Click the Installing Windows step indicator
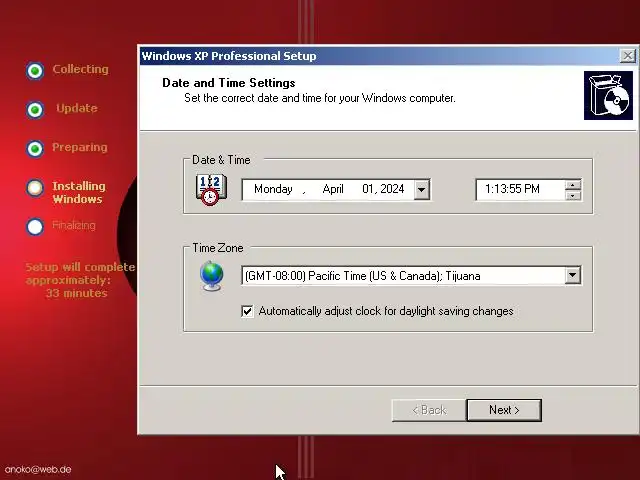Image resolution: width=640 pixels, height=480 pixels. (35, 188)
